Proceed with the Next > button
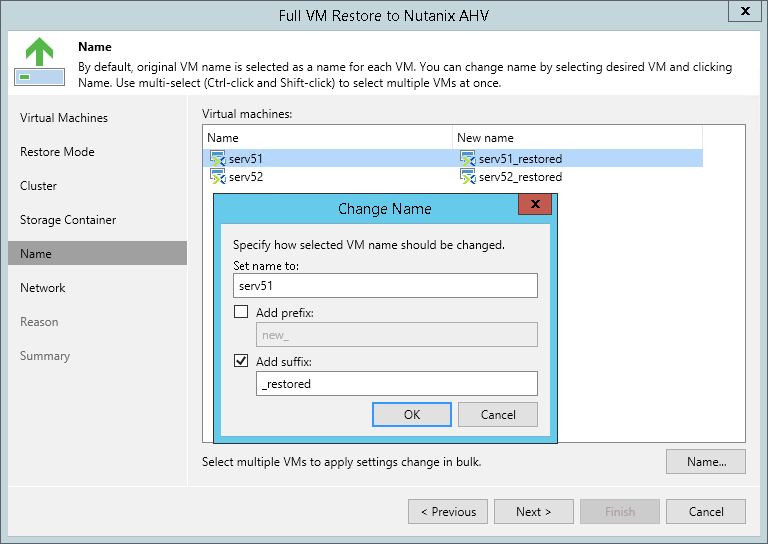This screenshot has width=768, height=544. [x=533, y=511]
